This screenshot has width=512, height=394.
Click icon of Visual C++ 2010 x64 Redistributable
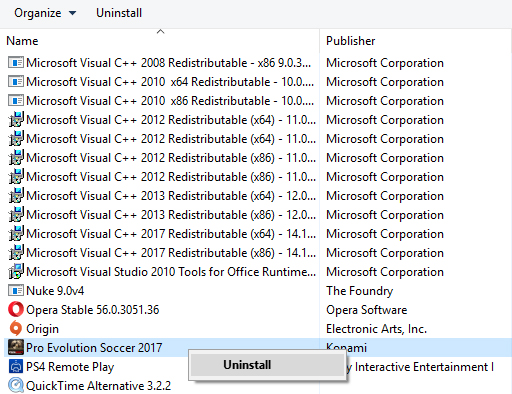(16, 82)
